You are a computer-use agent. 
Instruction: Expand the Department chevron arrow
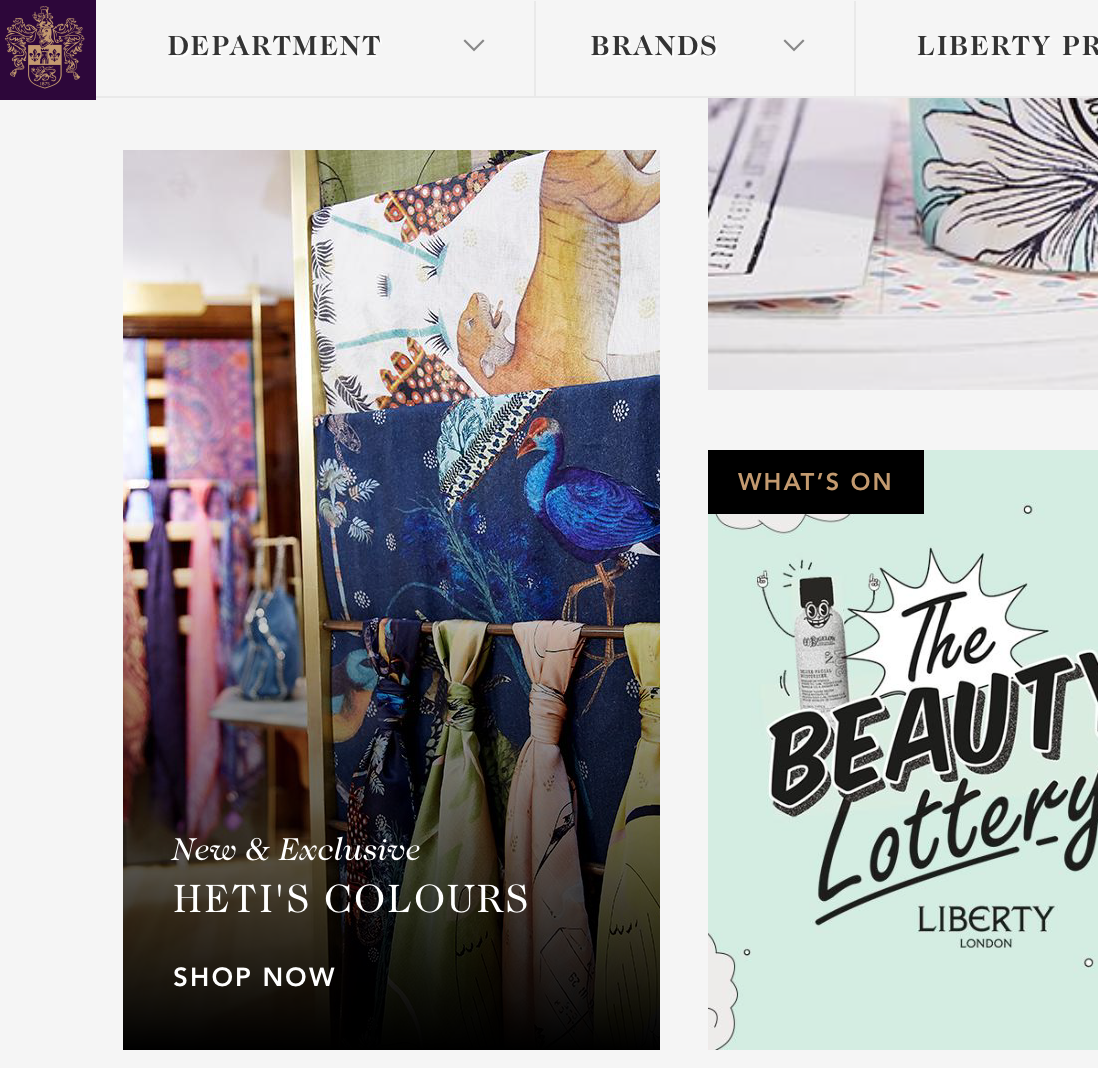coord(474,46)
